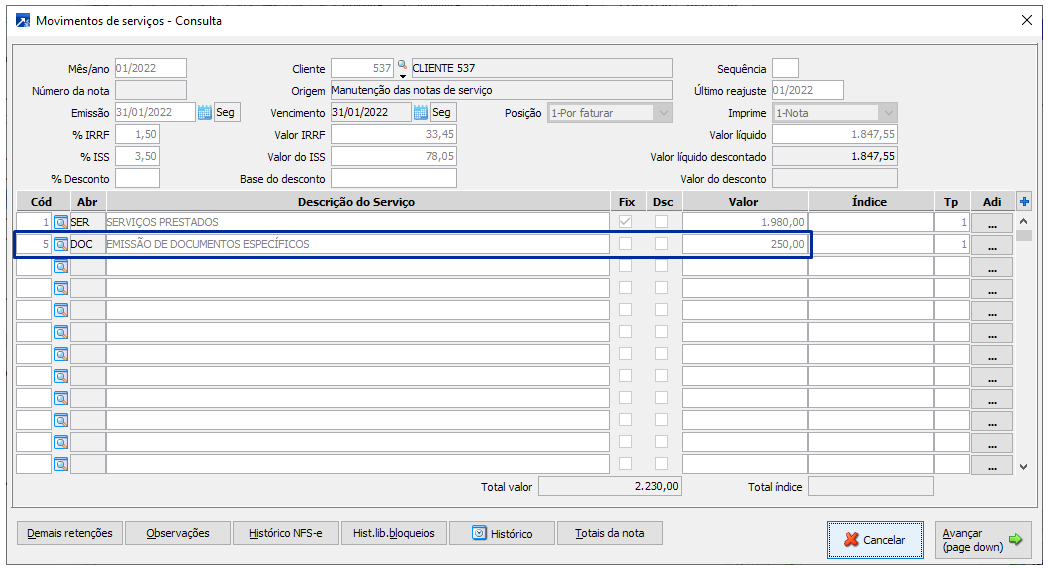Screen dimensions: 1048x568
Task: Click the Valor IRRF field 33,45
Action: [394, 134]
